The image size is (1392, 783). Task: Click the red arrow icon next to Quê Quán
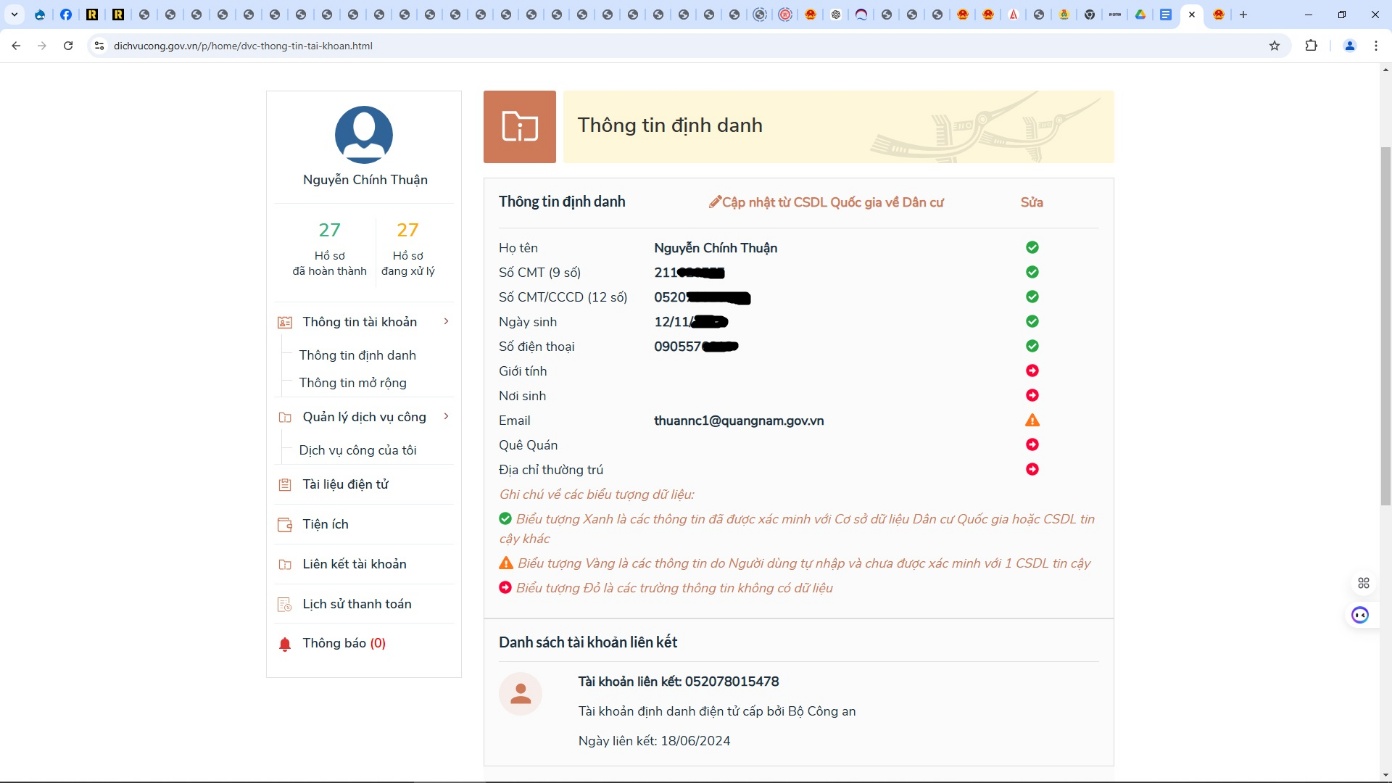tap(1032, 445)
